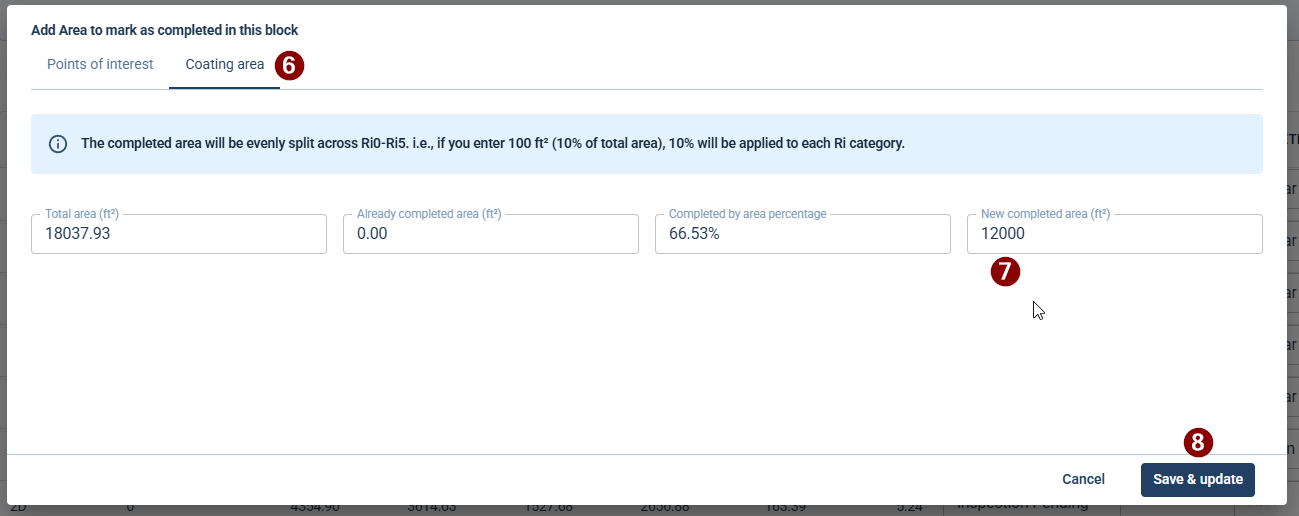Click the red number 7 marker badge
Screen dimensions: 1299x516
coord(1005,271)
